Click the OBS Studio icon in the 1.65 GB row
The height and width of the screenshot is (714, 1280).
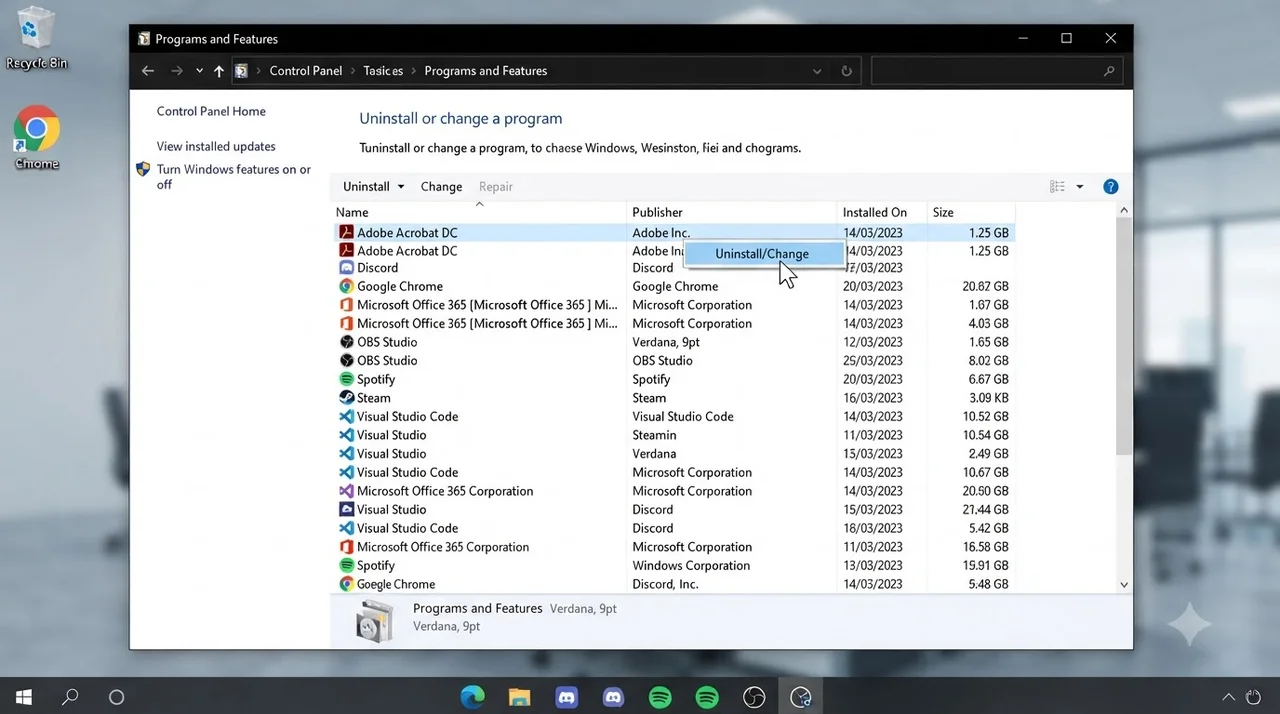(347, 342)
